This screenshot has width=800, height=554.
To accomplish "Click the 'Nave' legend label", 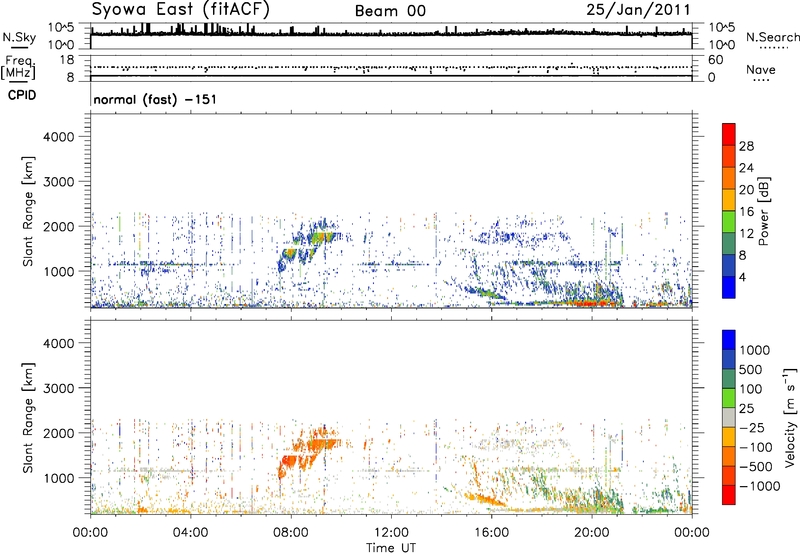I will [x=761, y=70].
